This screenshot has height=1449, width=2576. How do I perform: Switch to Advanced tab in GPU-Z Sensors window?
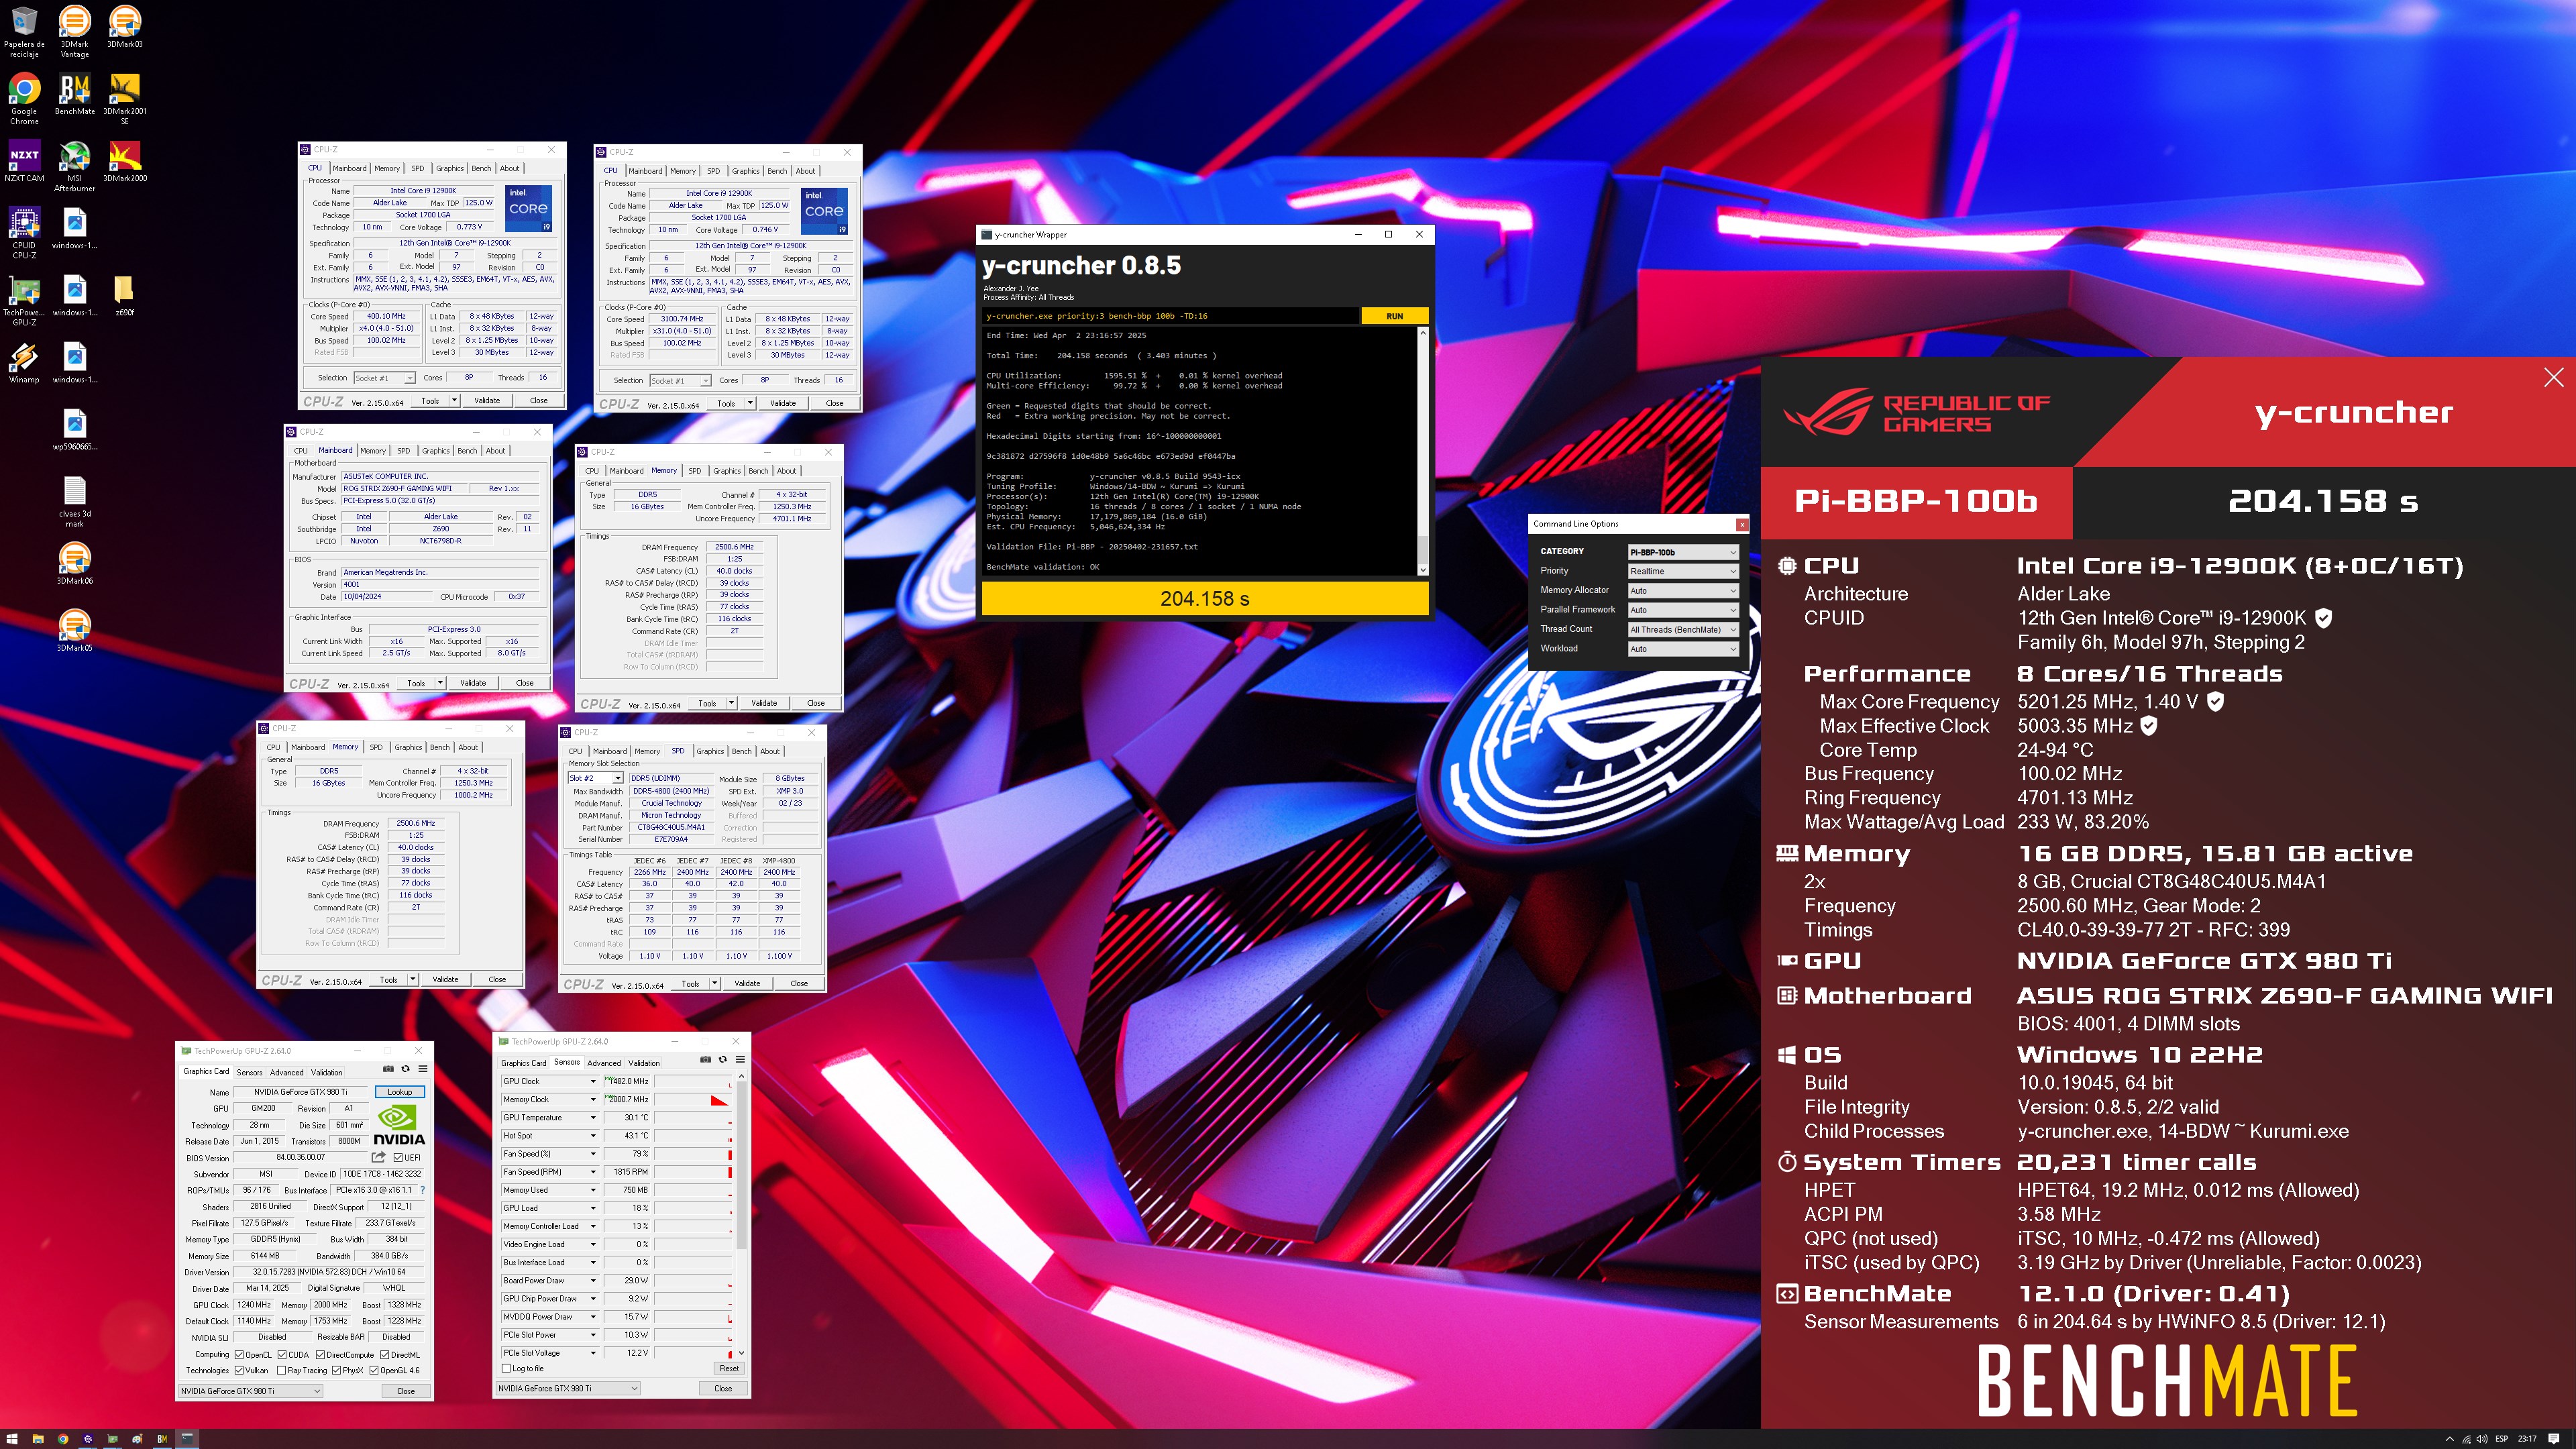pos(603,1063)
